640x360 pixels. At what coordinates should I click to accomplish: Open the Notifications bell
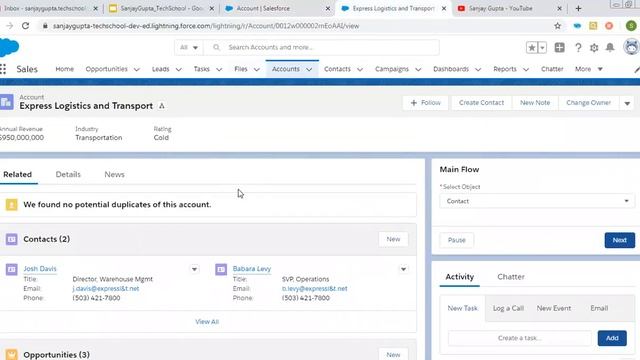pos(610,47)
